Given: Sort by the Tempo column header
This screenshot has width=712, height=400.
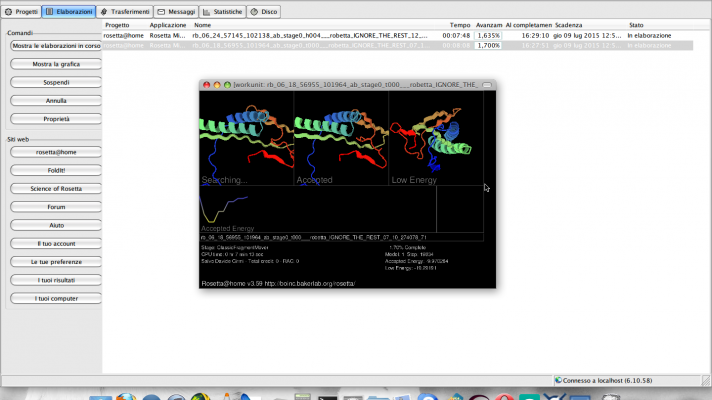Looking at the screenshot, I should 460,25.
